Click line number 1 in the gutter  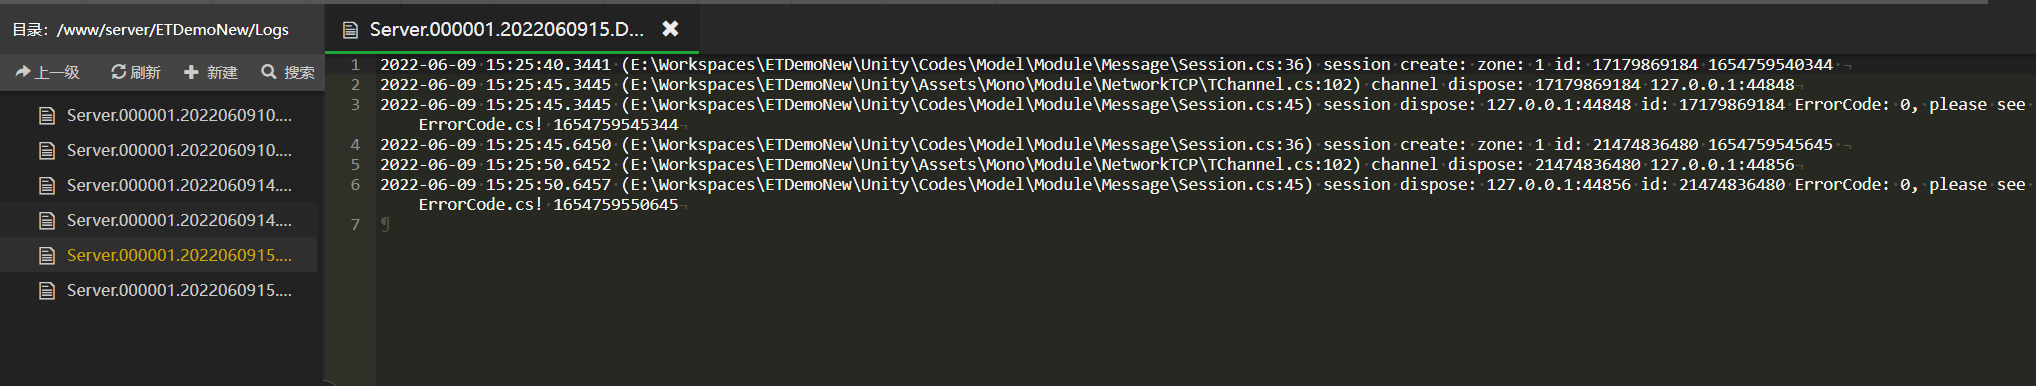[355, 64]
